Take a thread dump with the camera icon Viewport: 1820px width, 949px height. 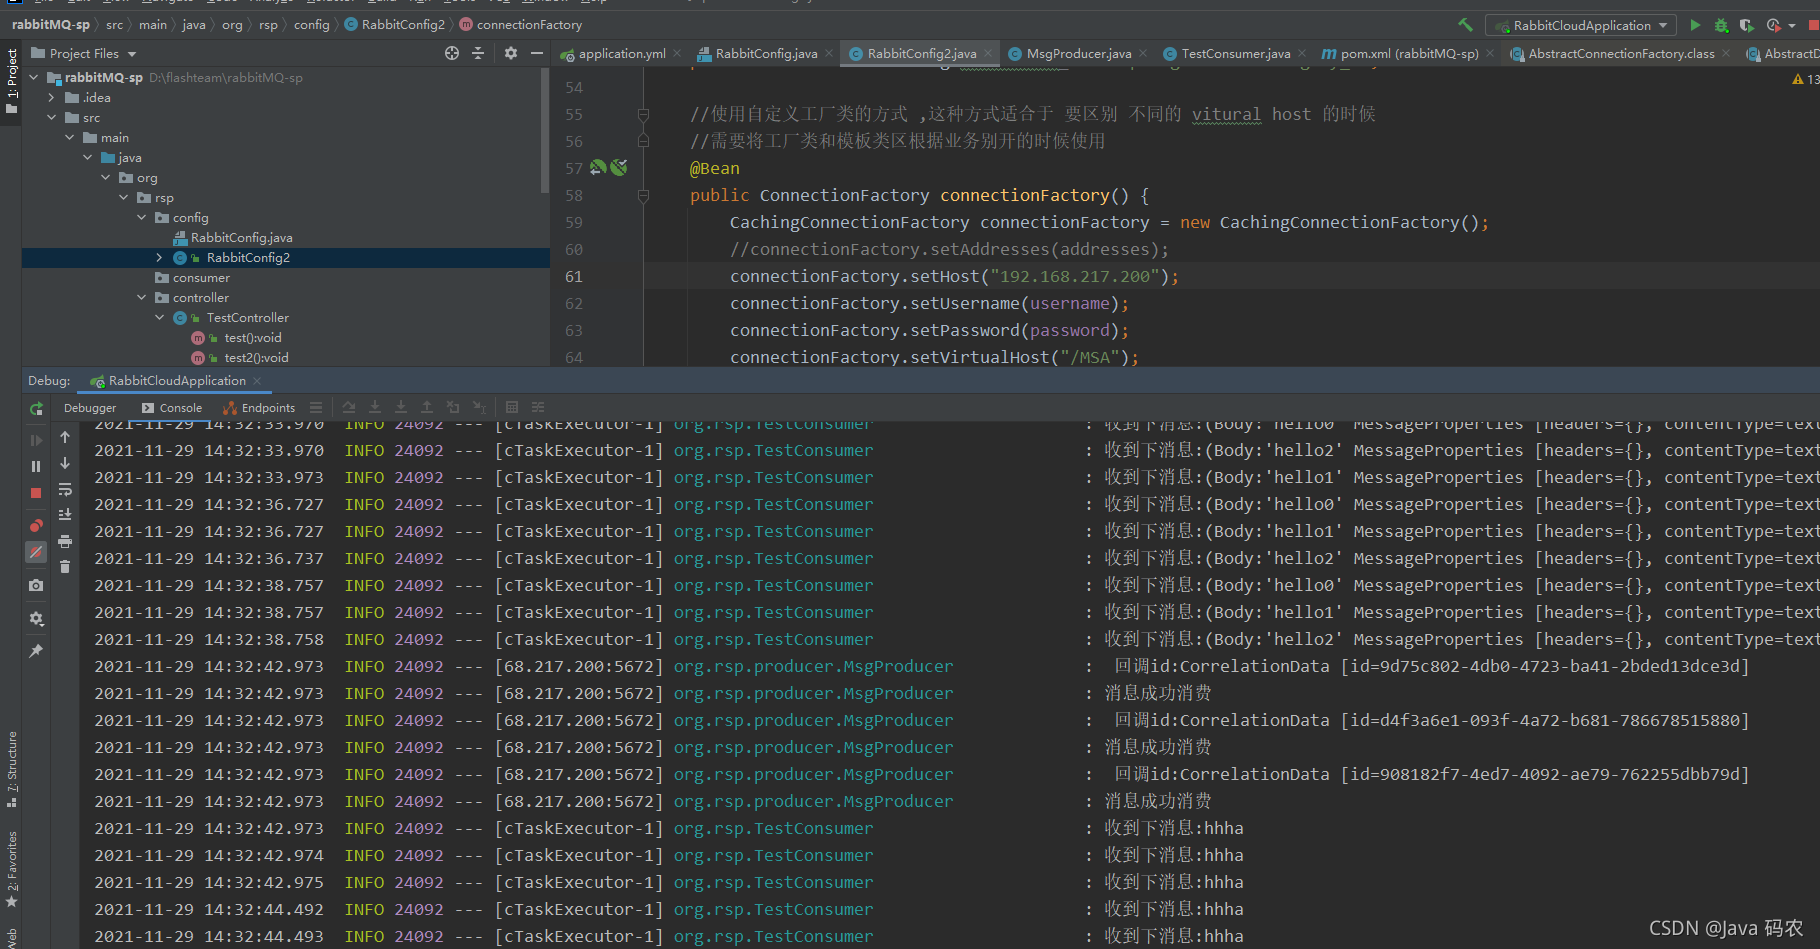point(36,585)
